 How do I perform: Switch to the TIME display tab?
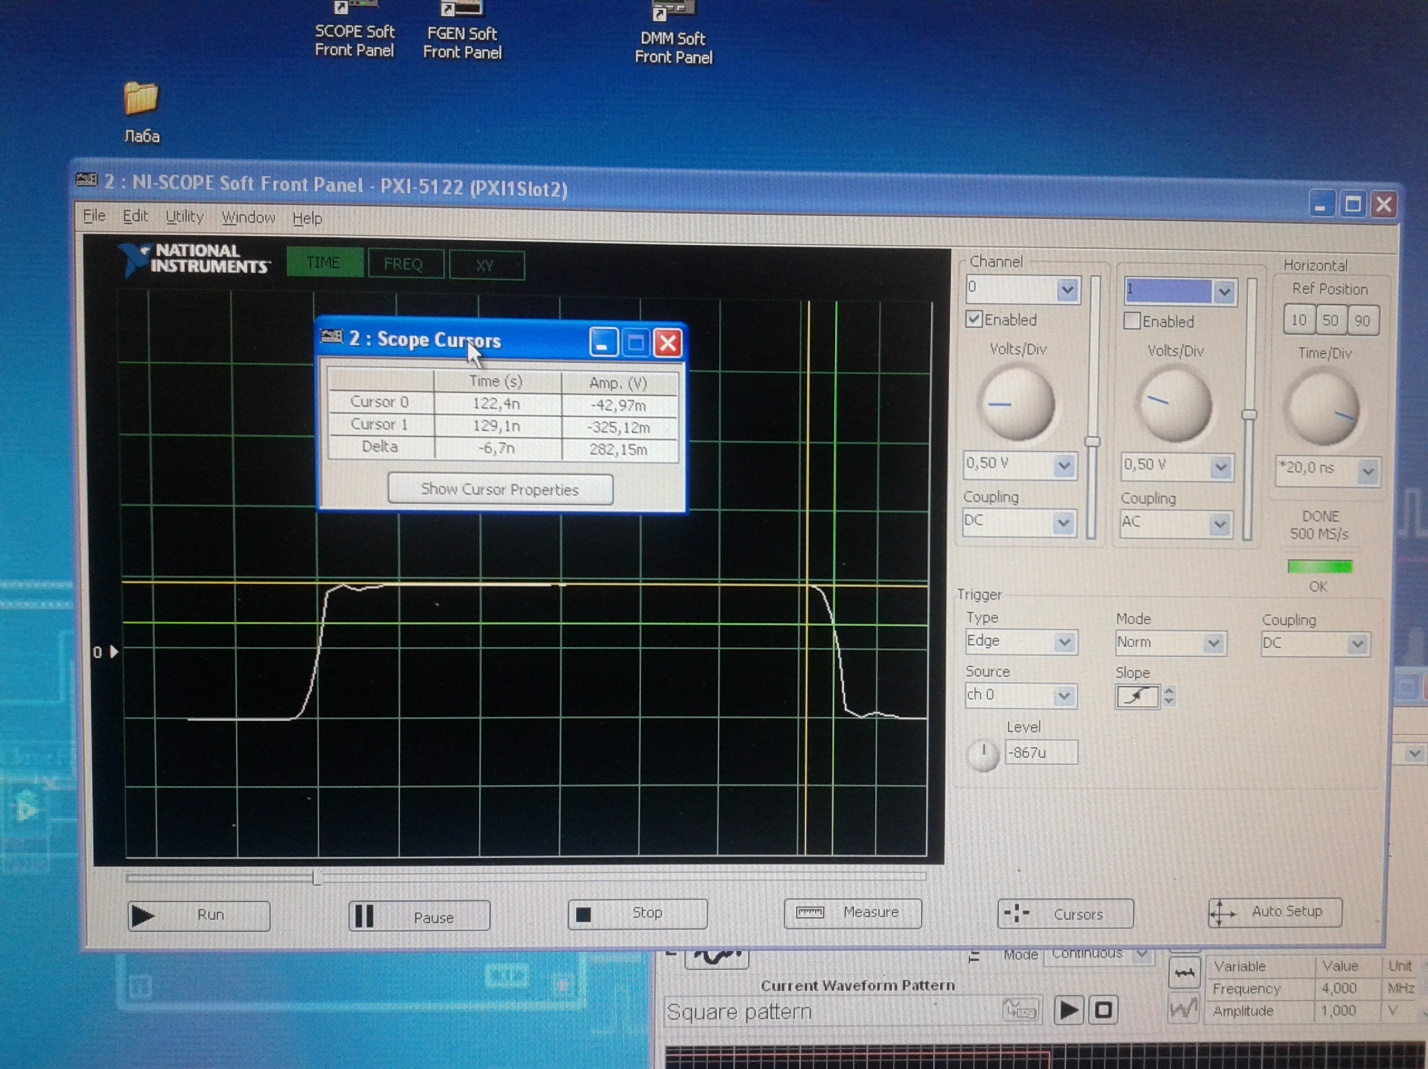(x=324, y=262)
